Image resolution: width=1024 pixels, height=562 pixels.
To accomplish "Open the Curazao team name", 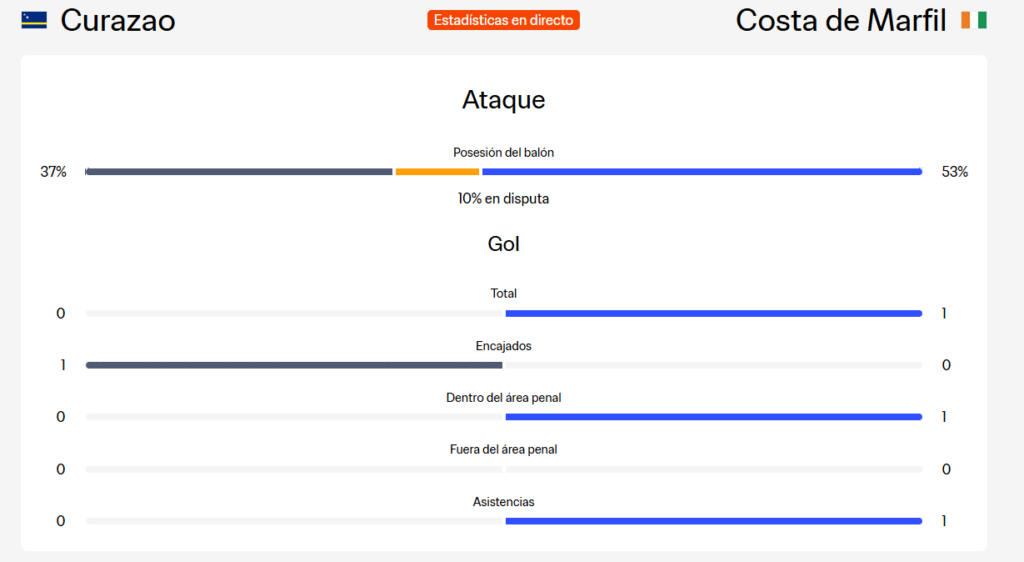I will click(118, 20).
